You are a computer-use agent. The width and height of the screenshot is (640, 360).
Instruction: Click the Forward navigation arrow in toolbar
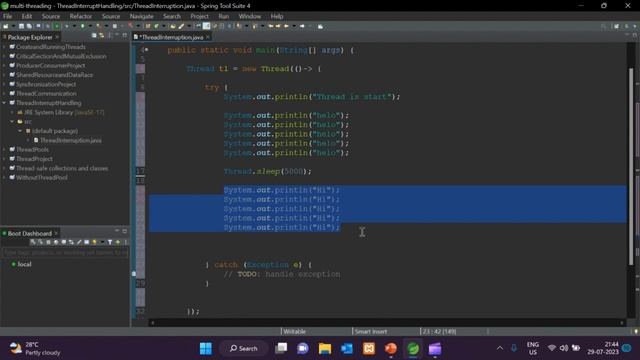302,26
